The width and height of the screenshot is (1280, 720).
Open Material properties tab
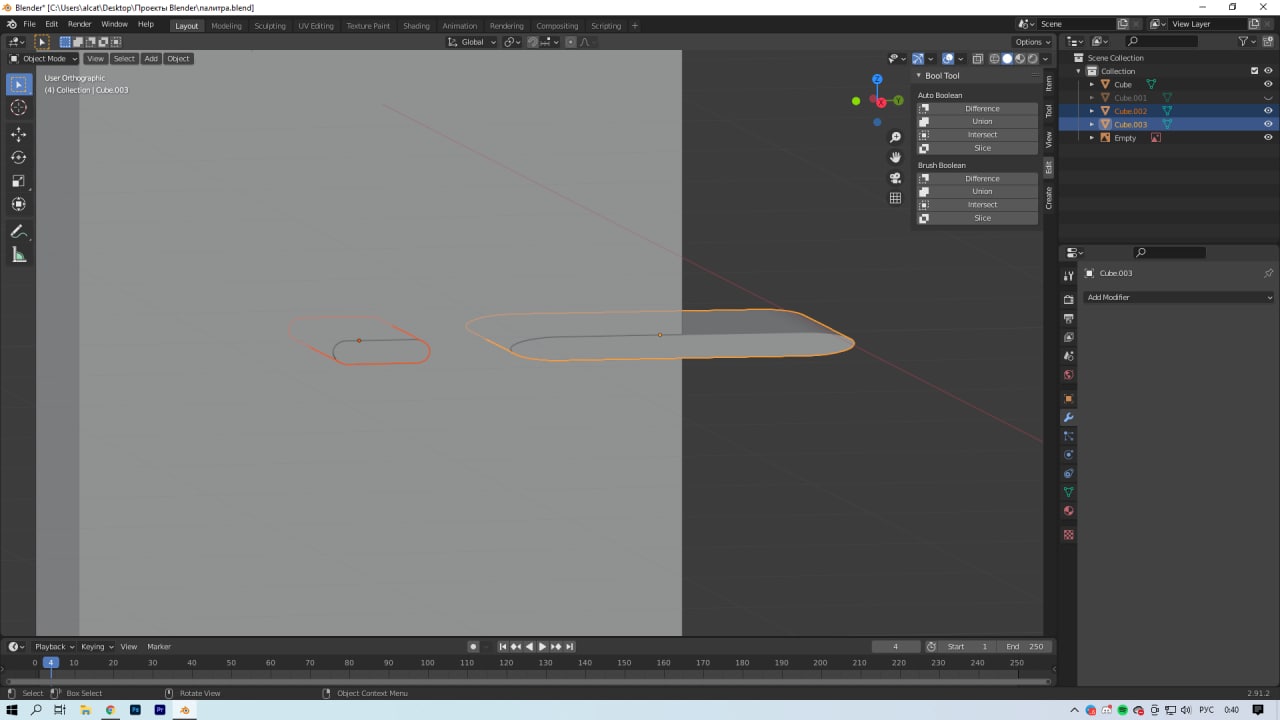click(1068, 511)
